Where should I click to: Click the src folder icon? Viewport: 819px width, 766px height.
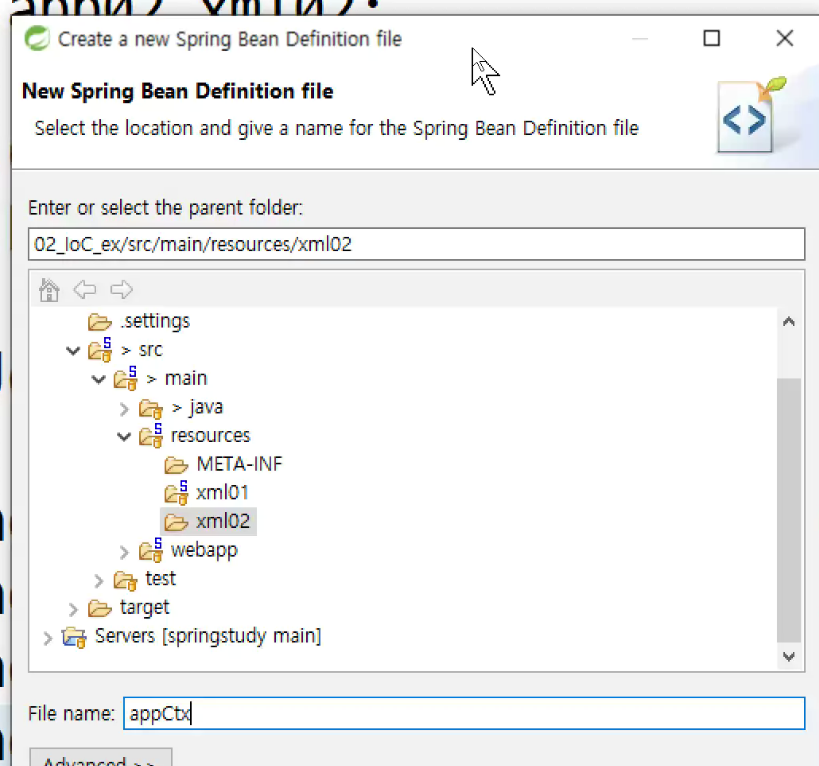click(x=100, y=350)
